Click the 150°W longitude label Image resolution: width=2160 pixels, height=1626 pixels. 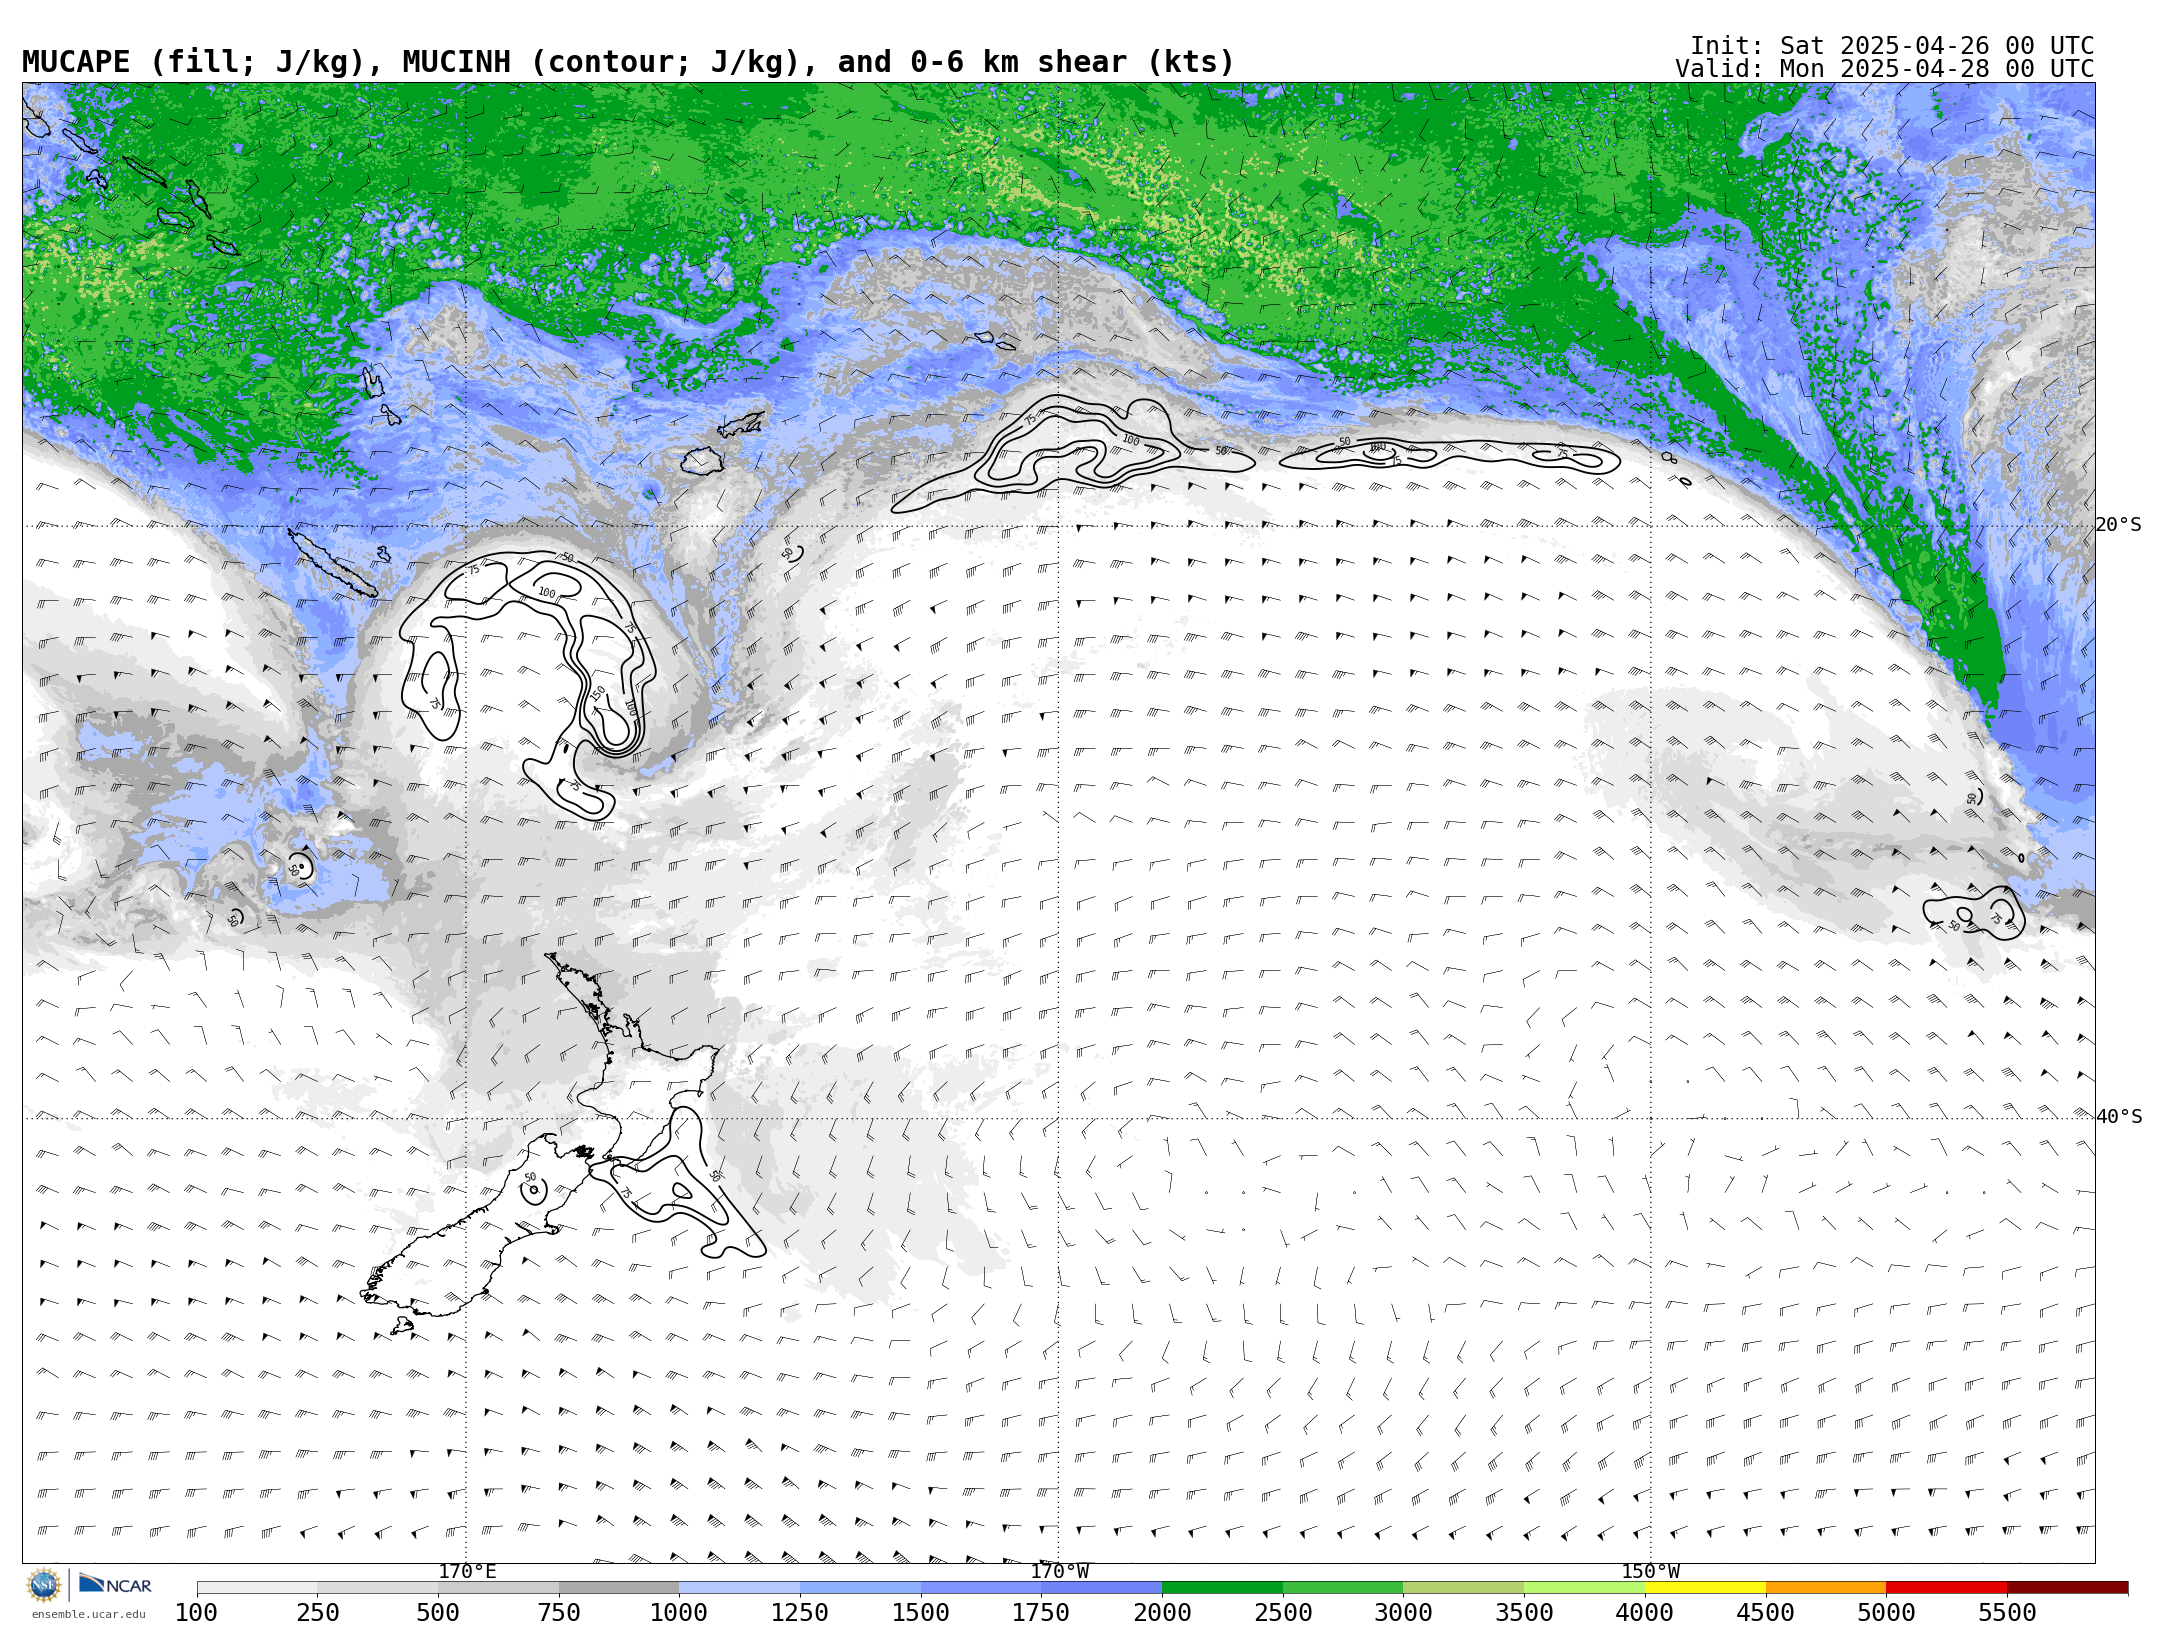1650,1572
